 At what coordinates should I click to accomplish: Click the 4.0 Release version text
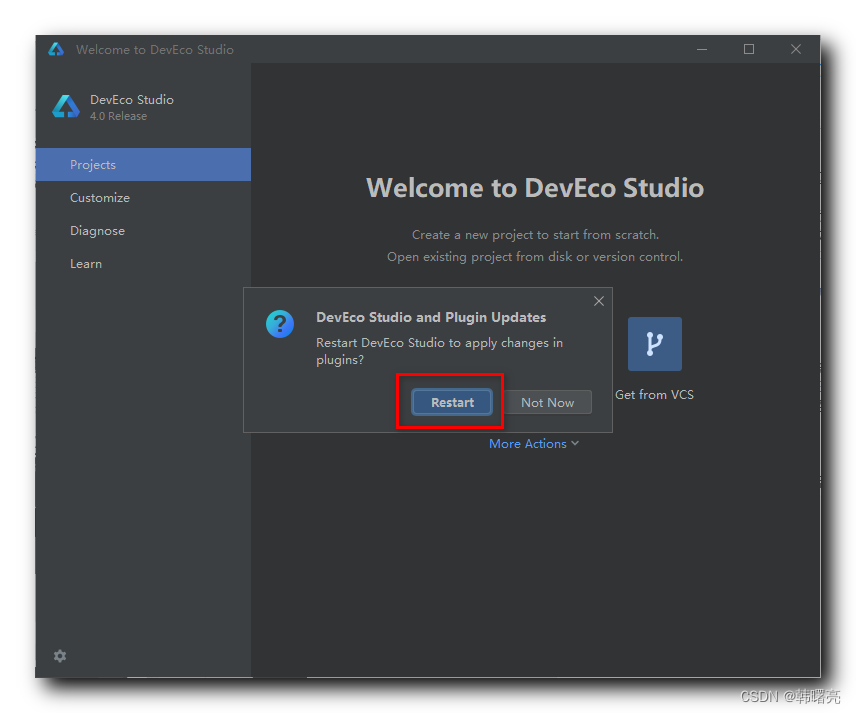(x=118, y=116)
